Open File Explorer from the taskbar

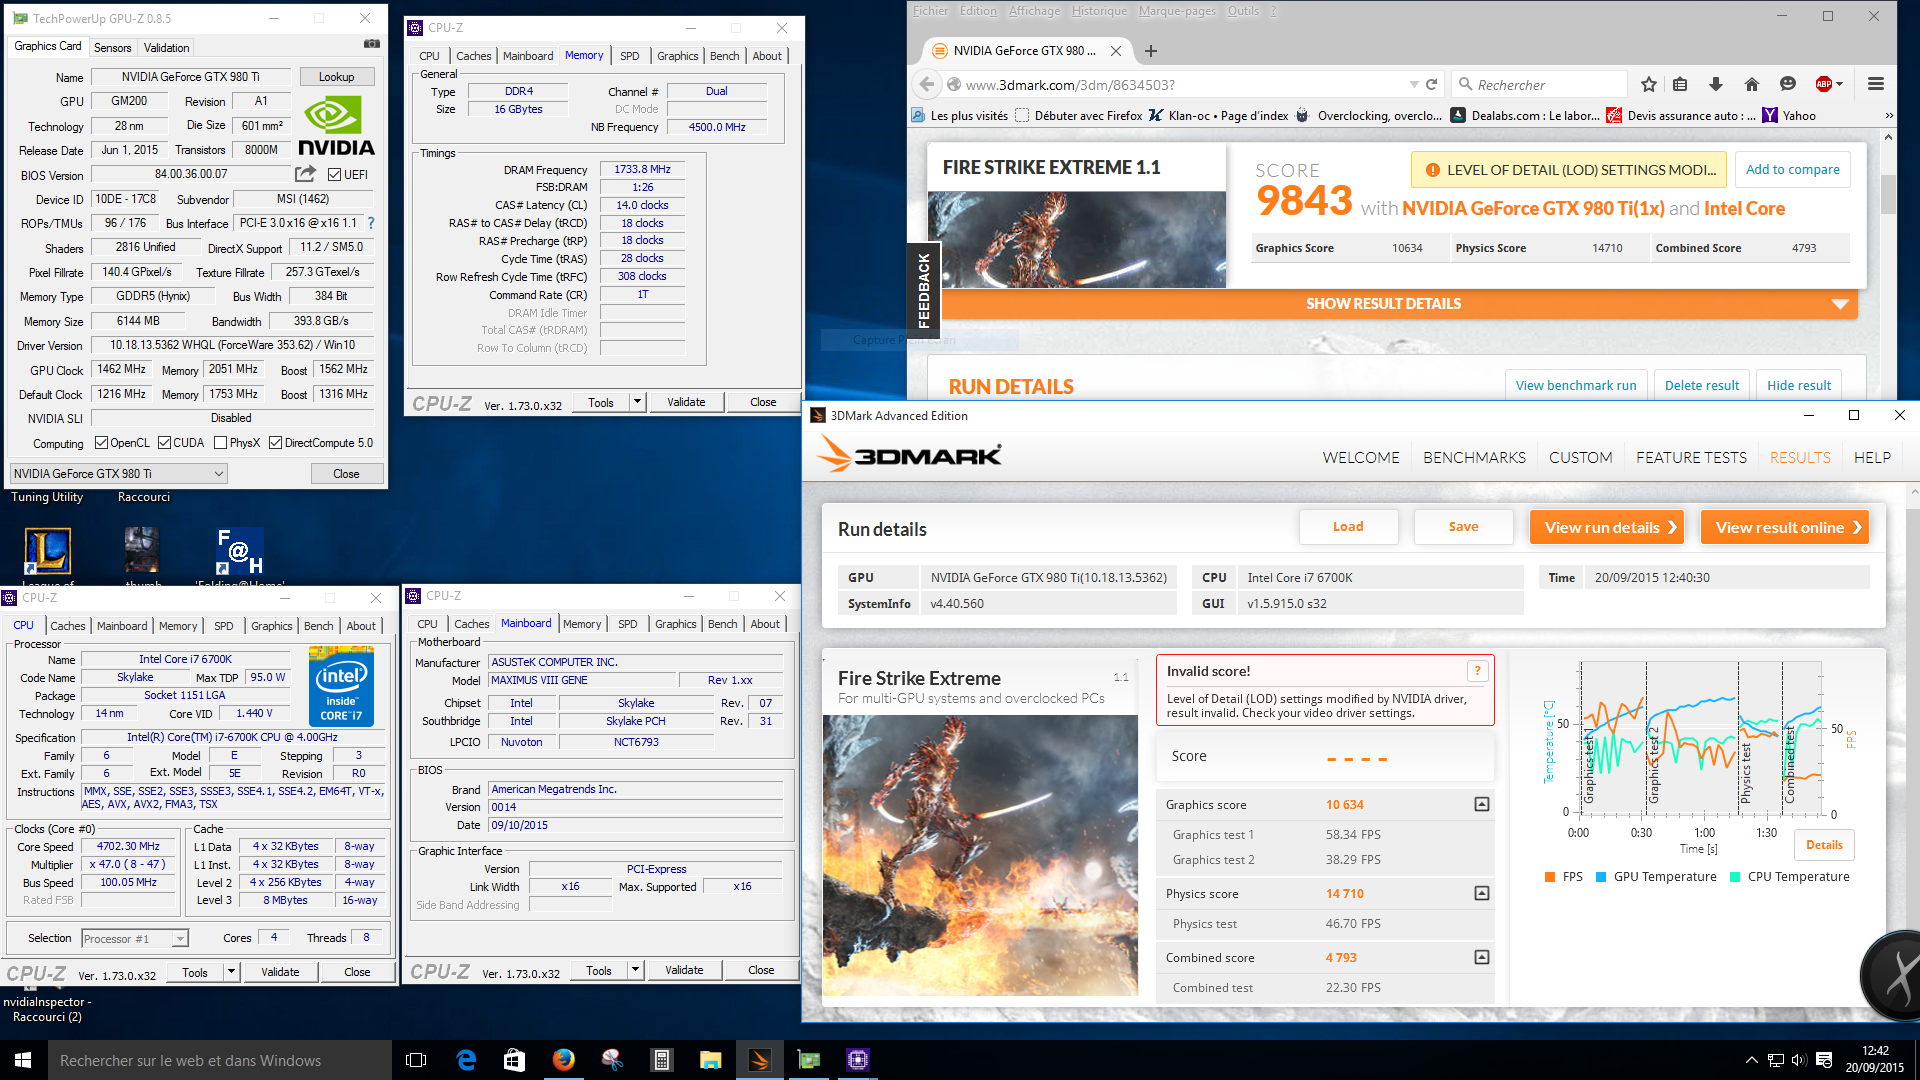pos(710,1060)
